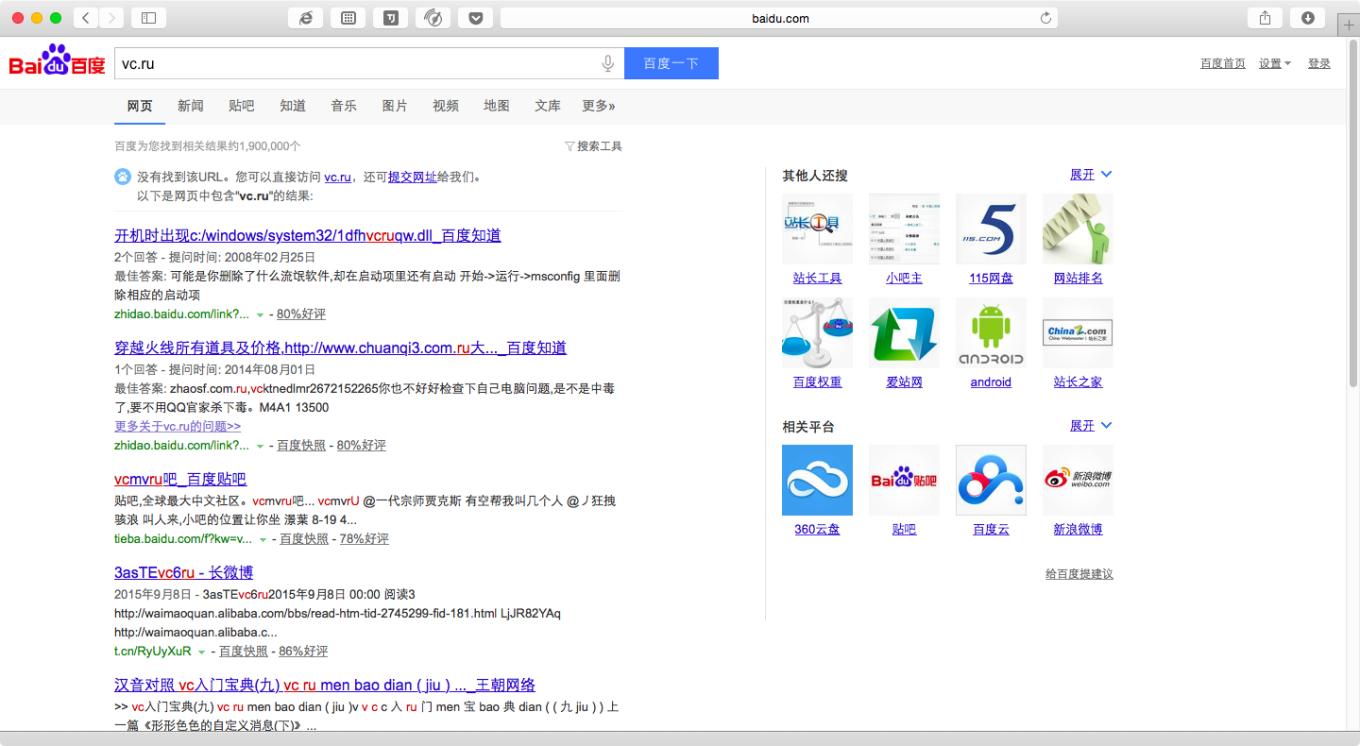Click the China Z.com 站长之家 image

(x=1078, y=333)
